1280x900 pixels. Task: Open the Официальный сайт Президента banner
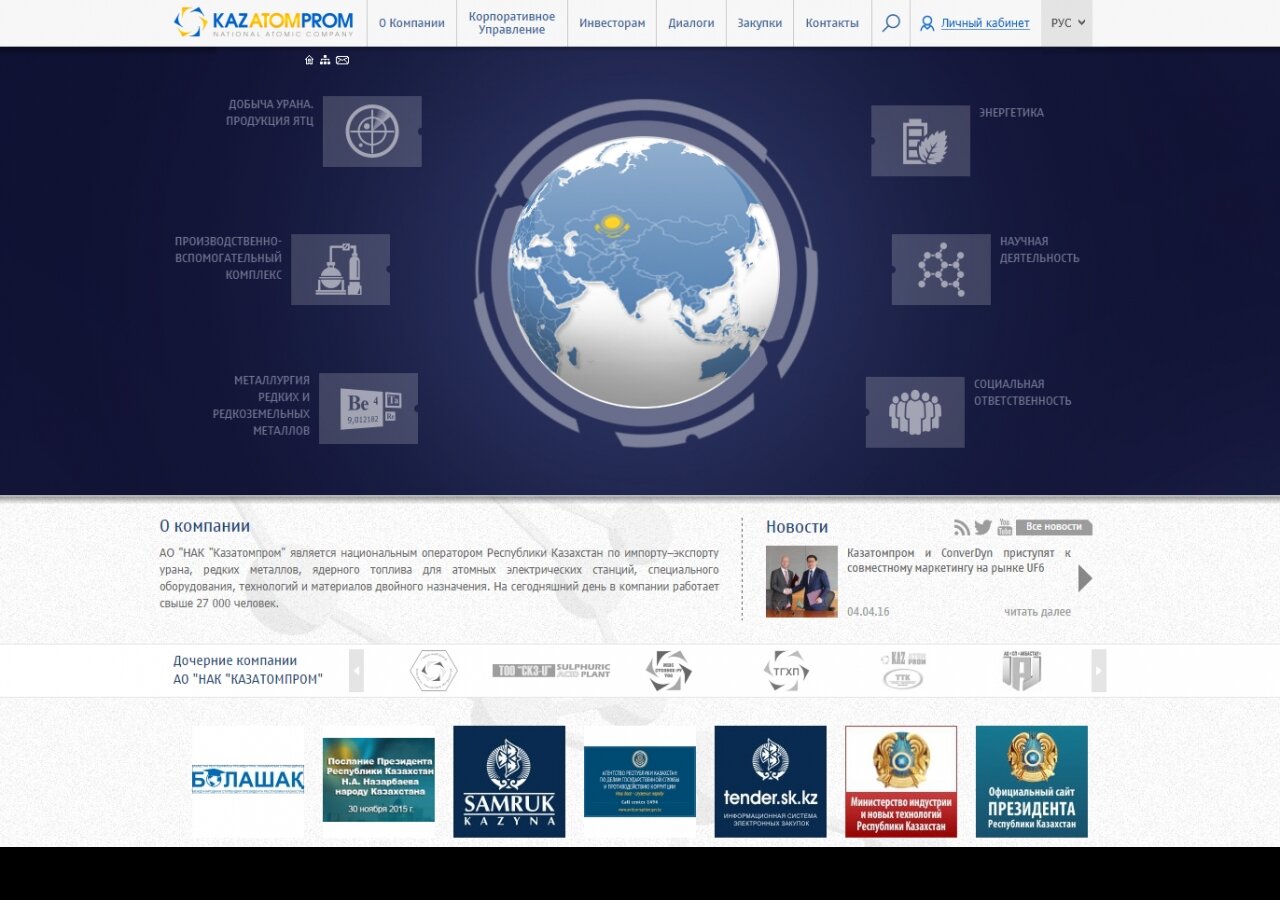[x=1032, y=781]
